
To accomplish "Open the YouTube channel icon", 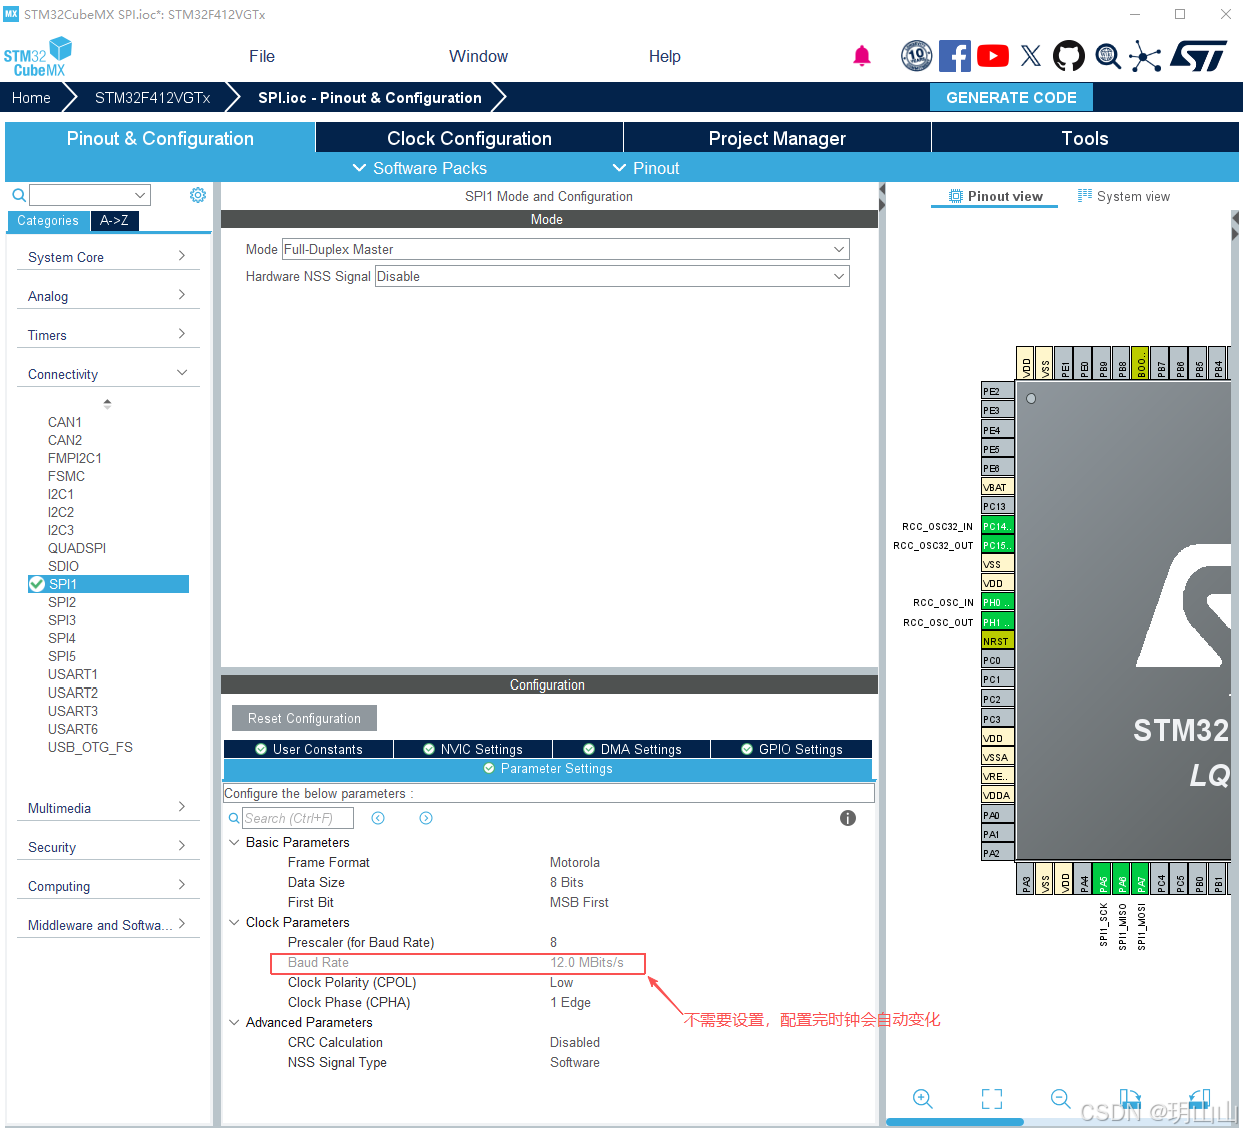I will (993, 56).
